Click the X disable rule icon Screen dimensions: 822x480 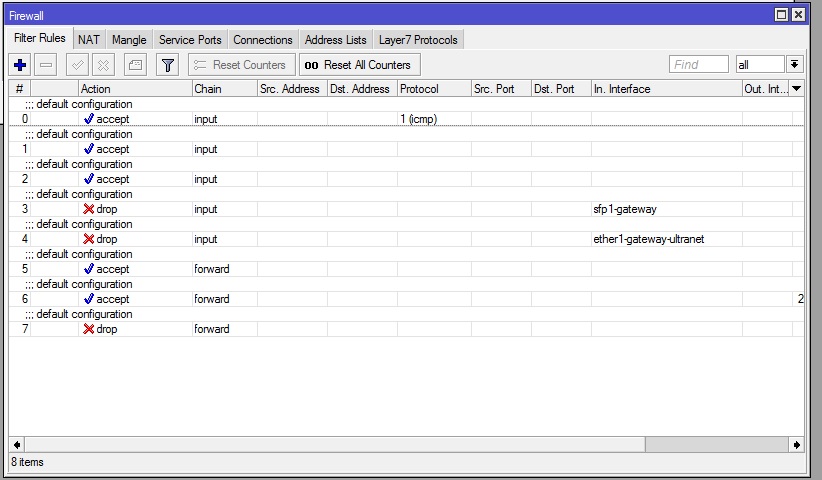(104, 65)
